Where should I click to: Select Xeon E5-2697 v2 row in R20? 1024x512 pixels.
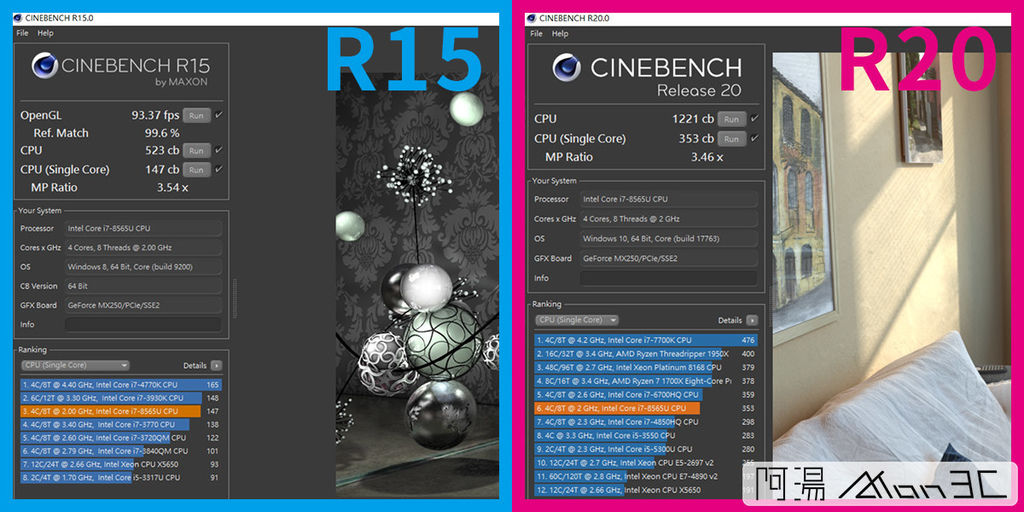coord(647,463)
